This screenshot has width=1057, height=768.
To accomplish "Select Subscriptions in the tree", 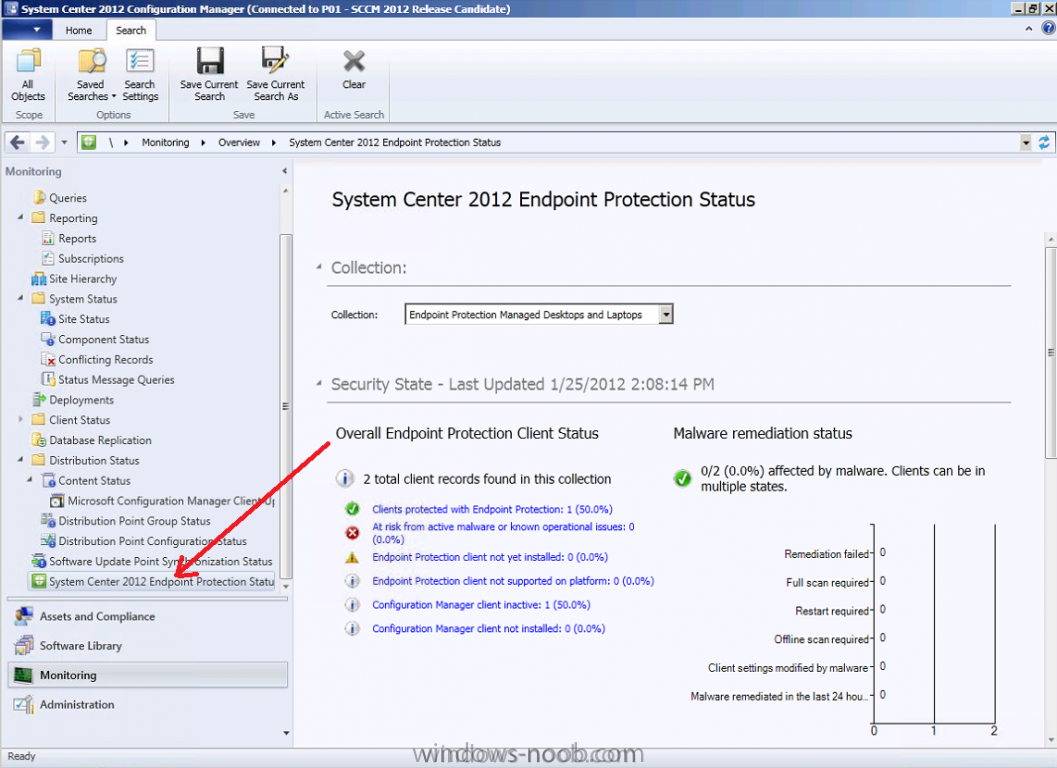I will tap(90, 258).
